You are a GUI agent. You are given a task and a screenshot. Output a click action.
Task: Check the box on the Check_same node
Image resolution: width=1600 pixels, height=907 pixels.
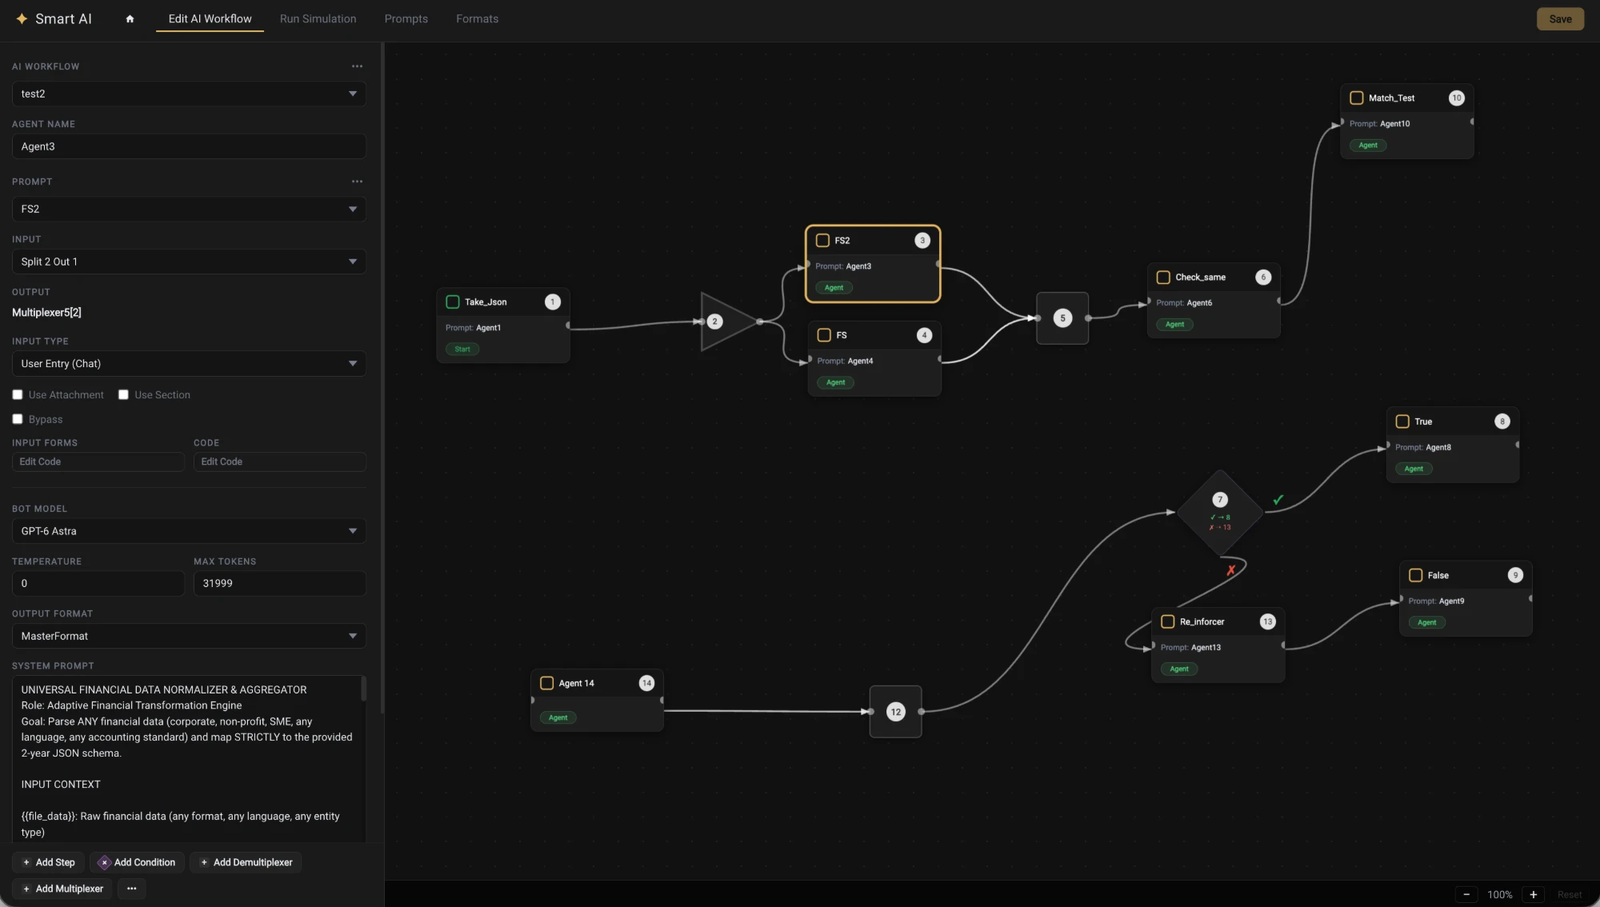point(1163,277)
